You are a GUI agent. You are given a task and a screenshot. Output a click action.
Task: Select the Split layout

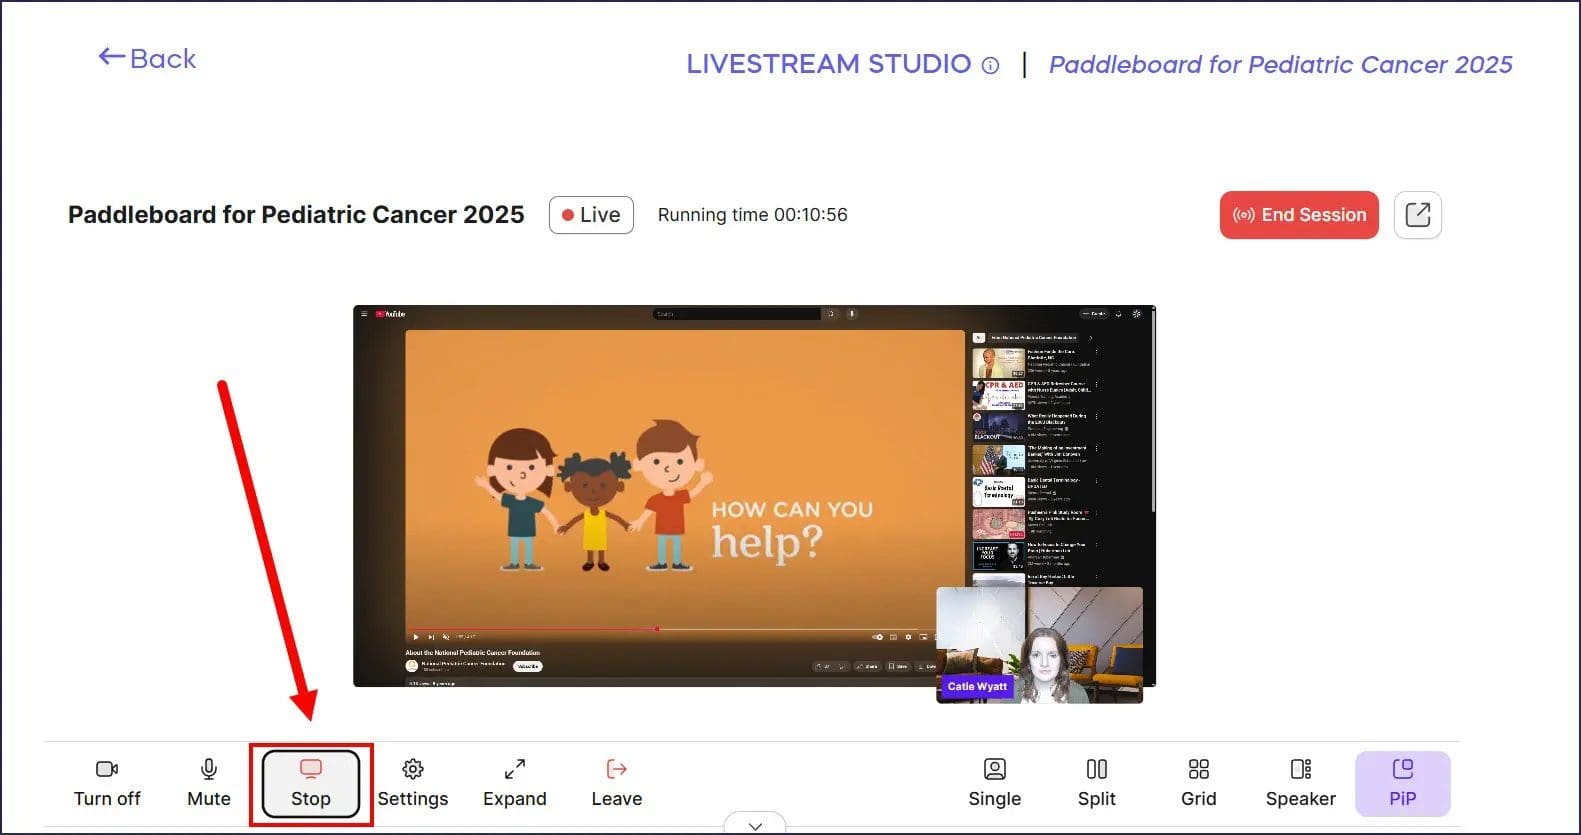pos(1096,783)
